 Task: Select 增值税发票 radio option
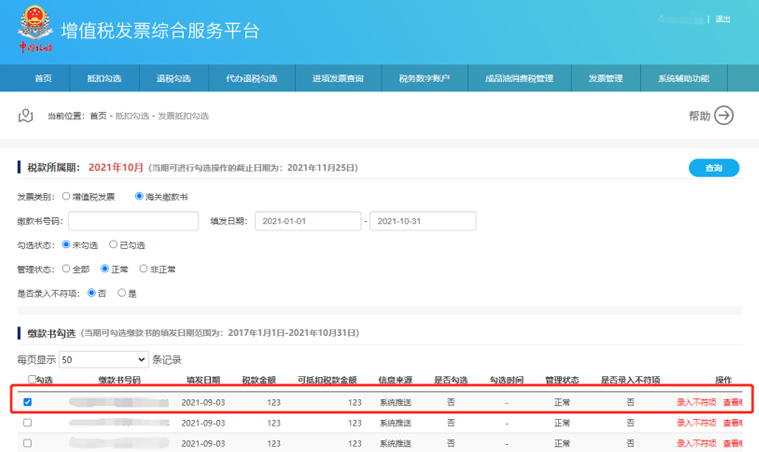tap(66, 196)
